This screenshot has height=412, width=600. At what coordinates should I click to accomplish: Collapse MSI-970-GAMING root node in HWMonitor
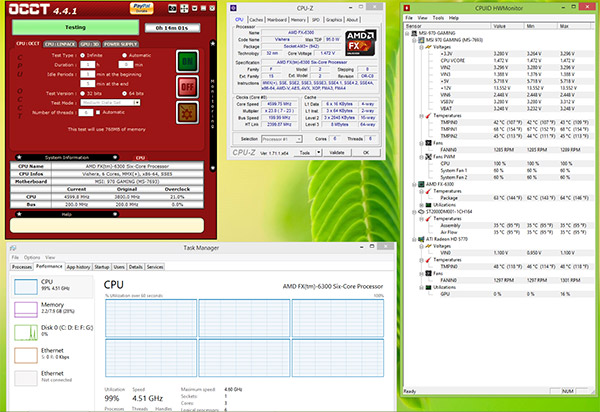407,33
